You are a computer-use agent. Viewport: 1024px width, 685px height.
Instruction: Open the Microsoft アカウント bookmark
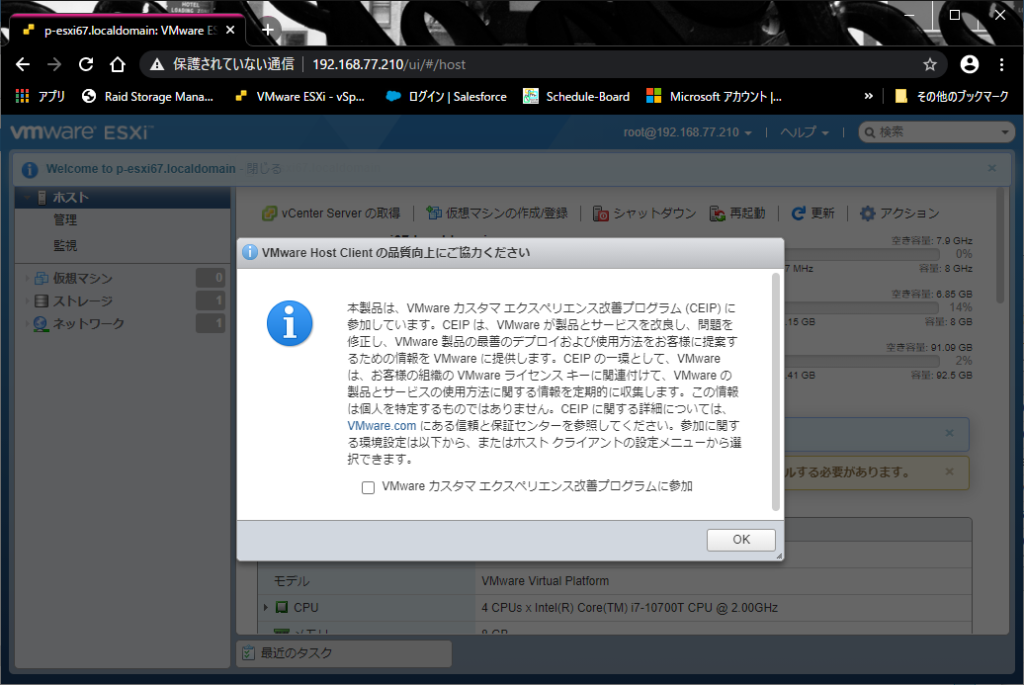tap(714, 97)
